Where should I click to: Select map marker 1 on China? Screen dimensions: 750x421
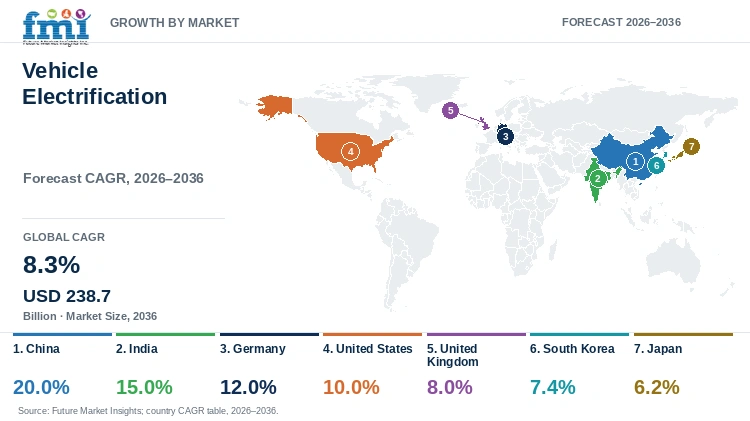point(635,162)
